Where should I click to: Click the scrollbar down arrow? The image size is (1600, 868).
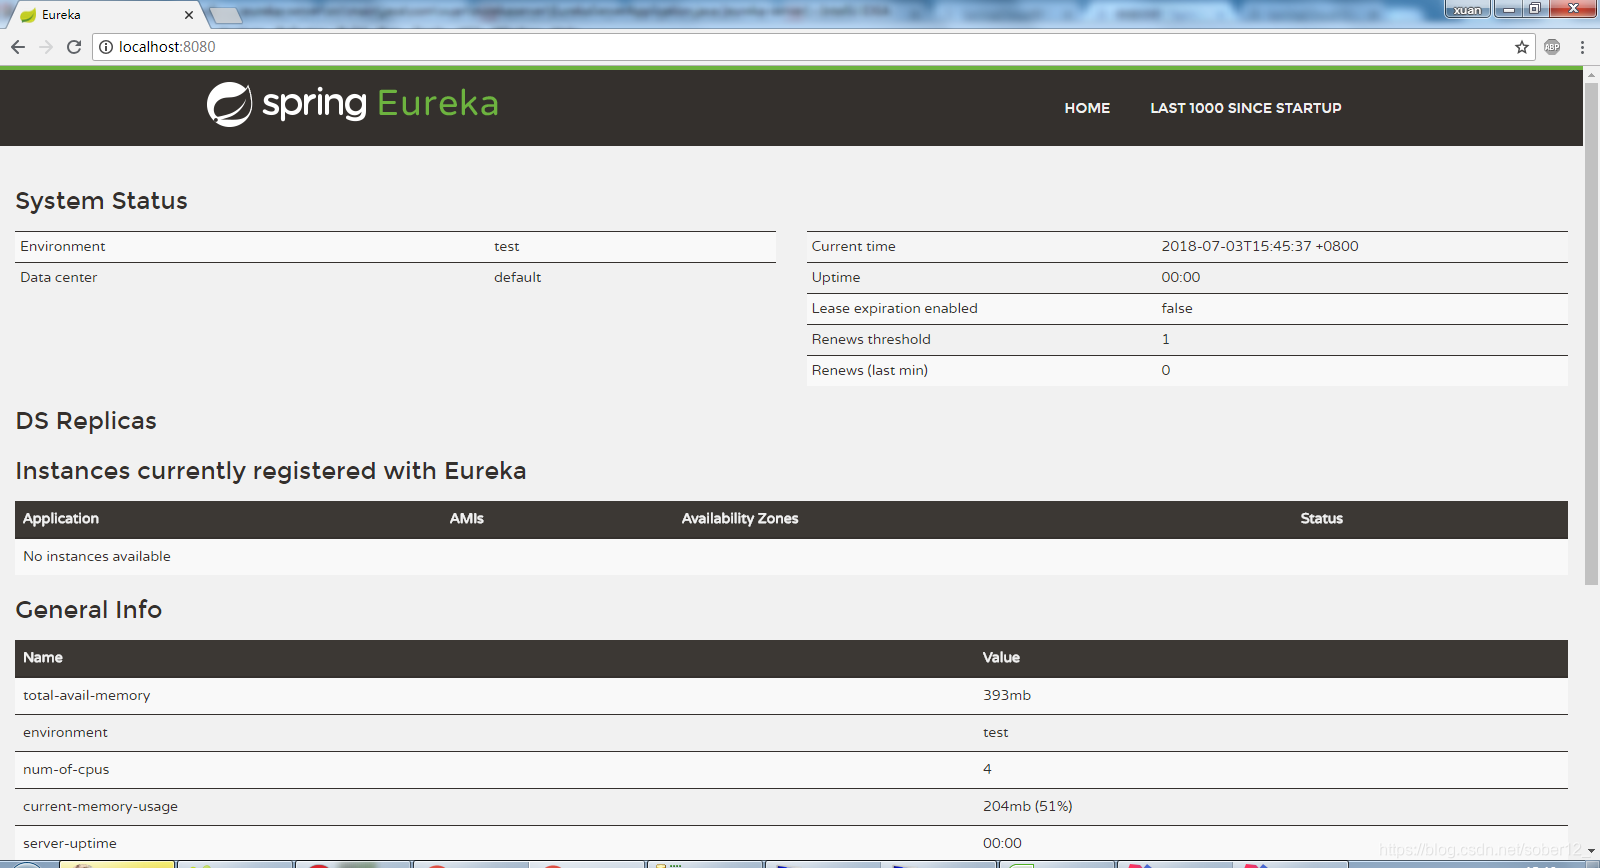point(1591,851)
